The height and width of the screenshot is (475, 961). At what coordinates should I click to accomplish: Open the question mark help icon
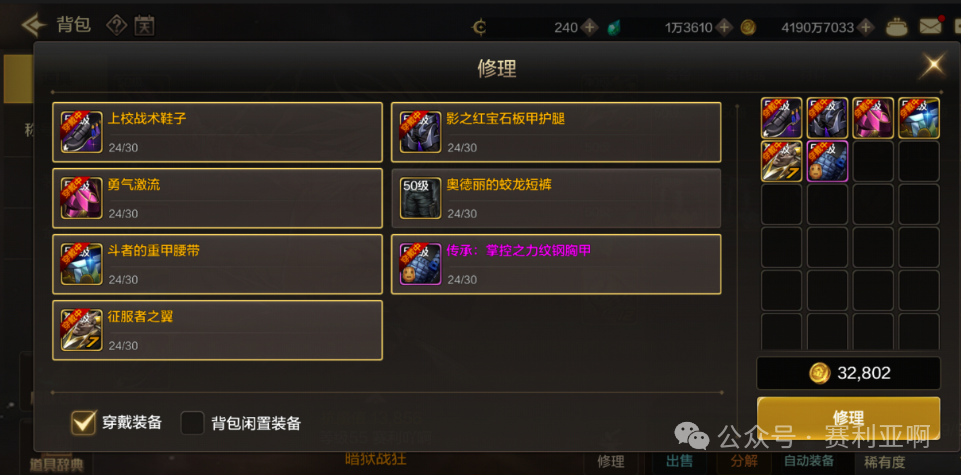pos(116,25)
